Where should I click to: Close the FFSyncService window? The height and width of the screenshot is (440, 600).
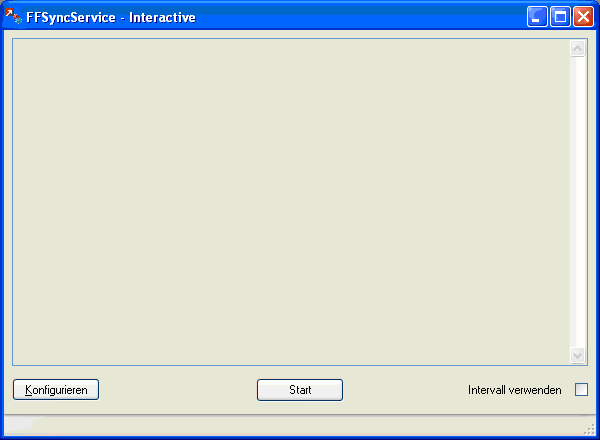[x=584, y=17]
